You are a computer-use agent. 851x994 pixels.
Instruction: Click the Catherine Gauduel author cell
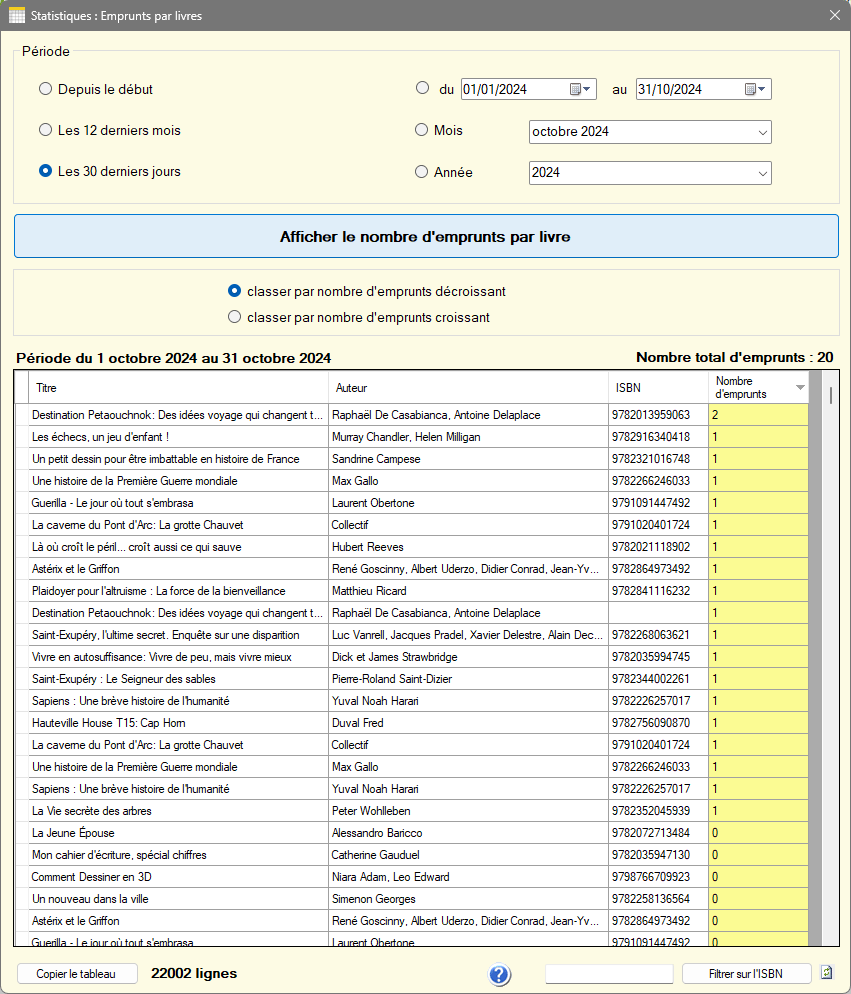[x=468, y=855]
